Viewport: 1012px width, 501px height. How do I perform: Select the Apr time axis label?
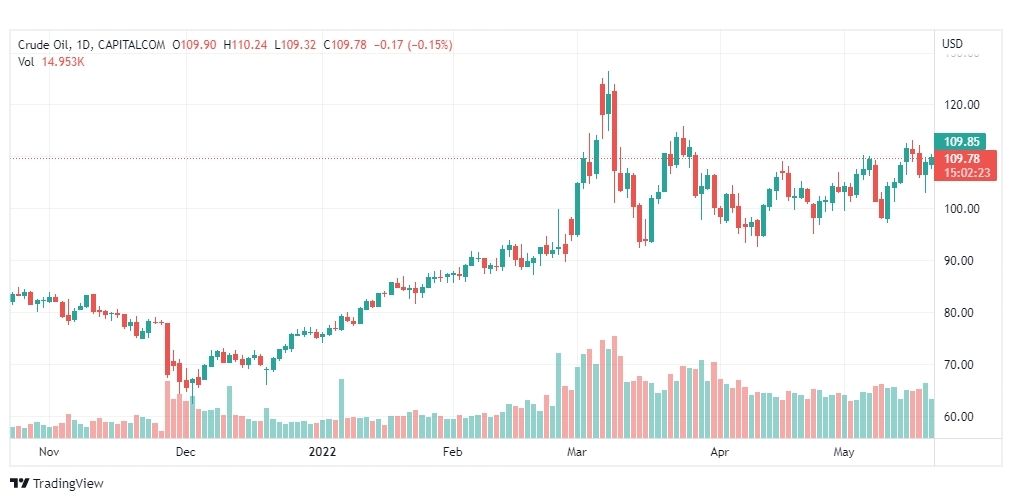(720, 451)
